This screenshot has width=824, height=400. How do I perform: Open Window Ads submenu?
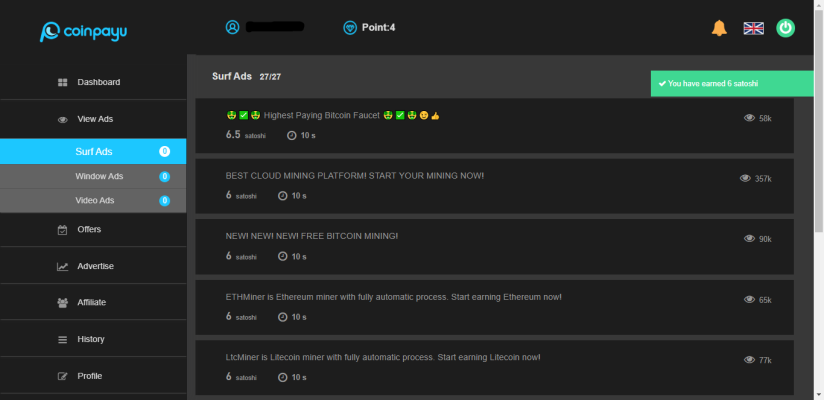click(93, 176)
